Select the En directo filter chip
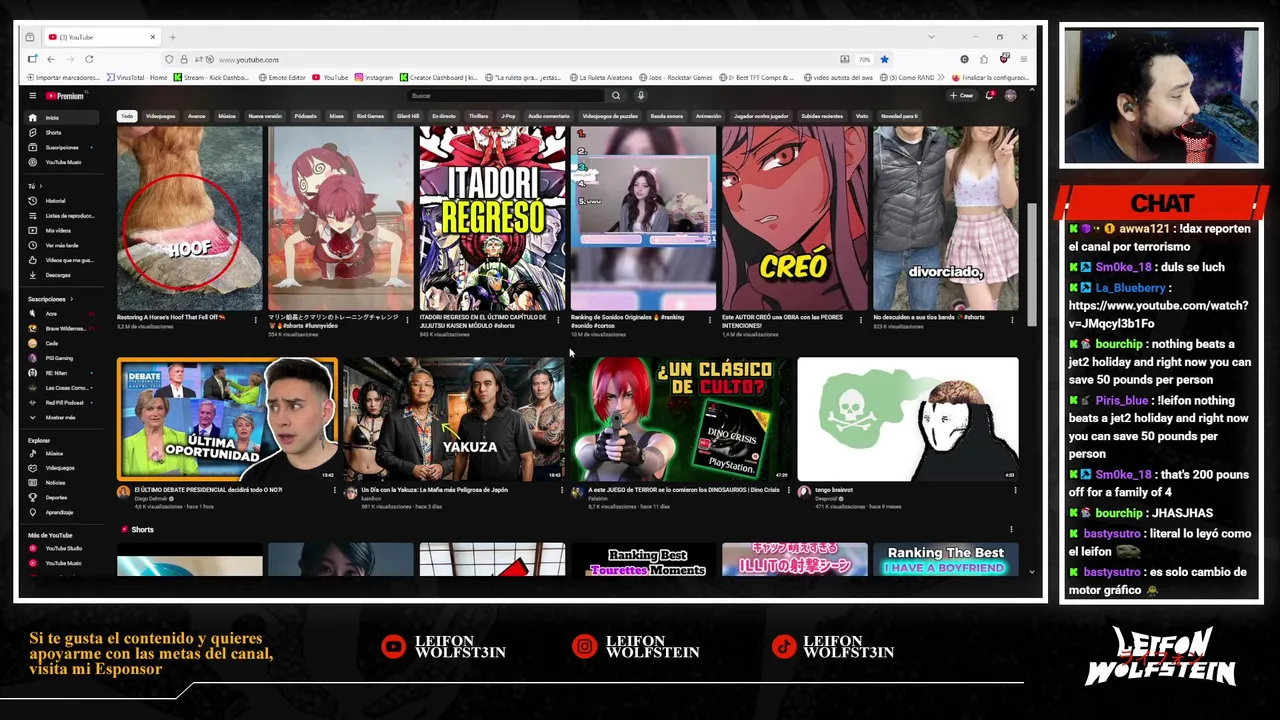Screen dimensions: 1280x720 point(444,116)
